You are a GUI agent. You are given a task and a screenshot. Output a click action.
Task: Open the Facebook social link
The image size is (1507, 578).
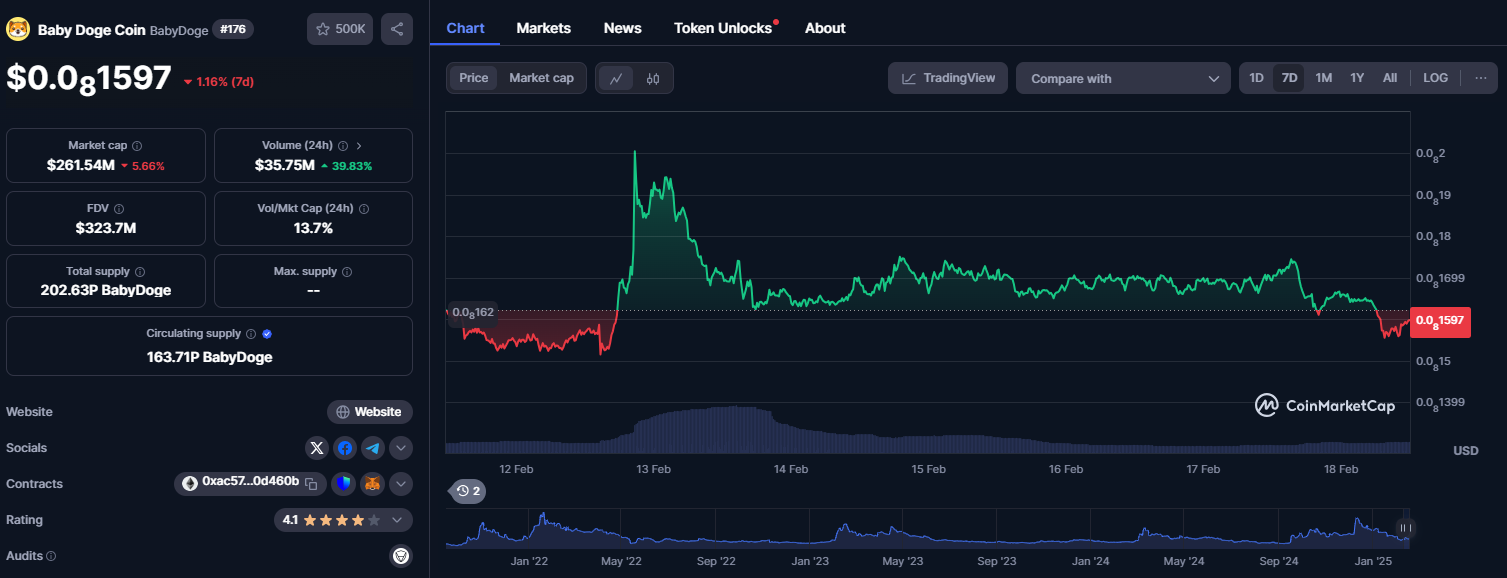(345, 448)
